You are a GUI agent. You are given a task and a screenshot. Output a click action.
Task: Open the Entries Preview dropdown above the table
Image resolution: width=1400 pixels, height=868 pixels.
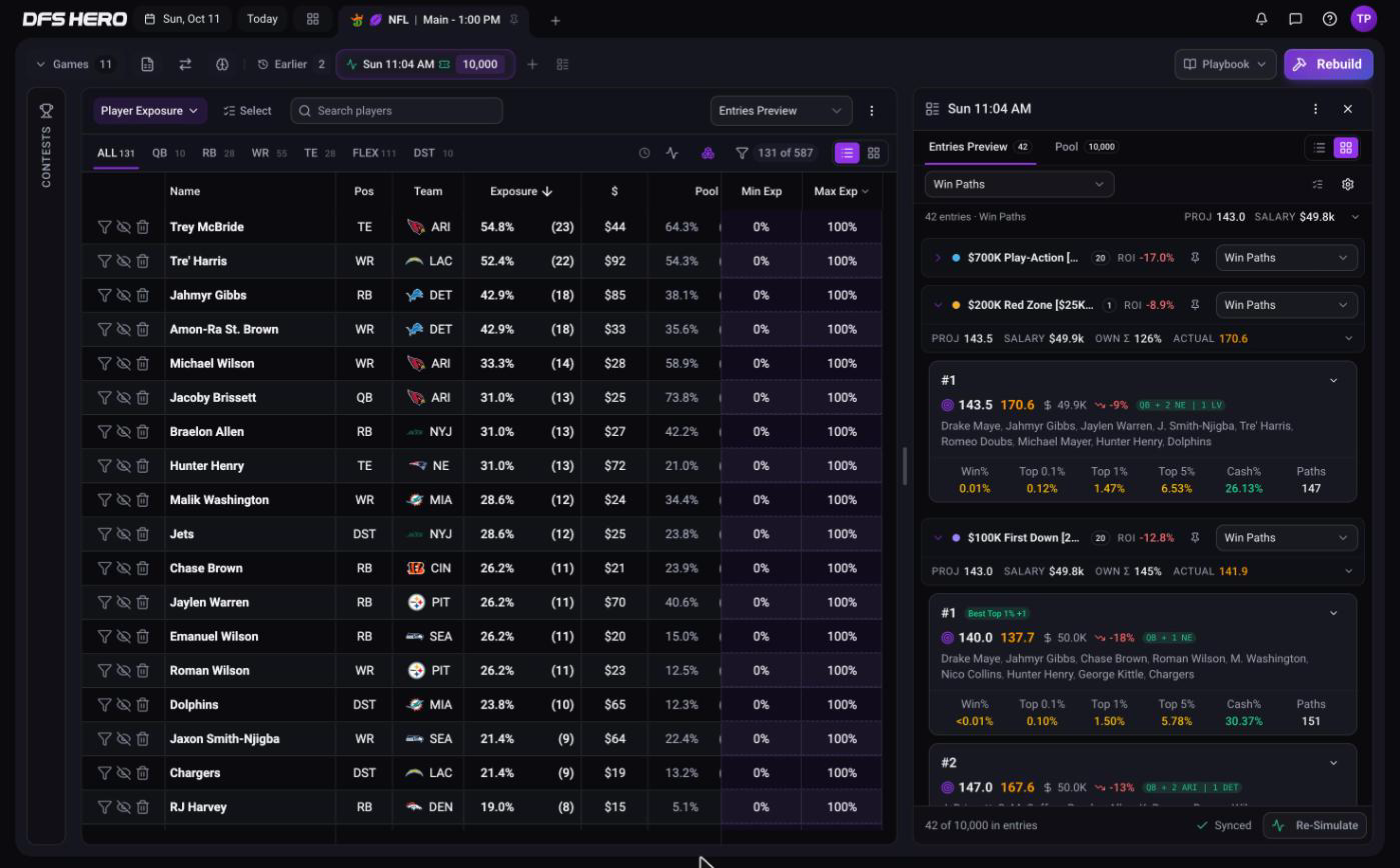pyautogui.click(x=781, y=111)
